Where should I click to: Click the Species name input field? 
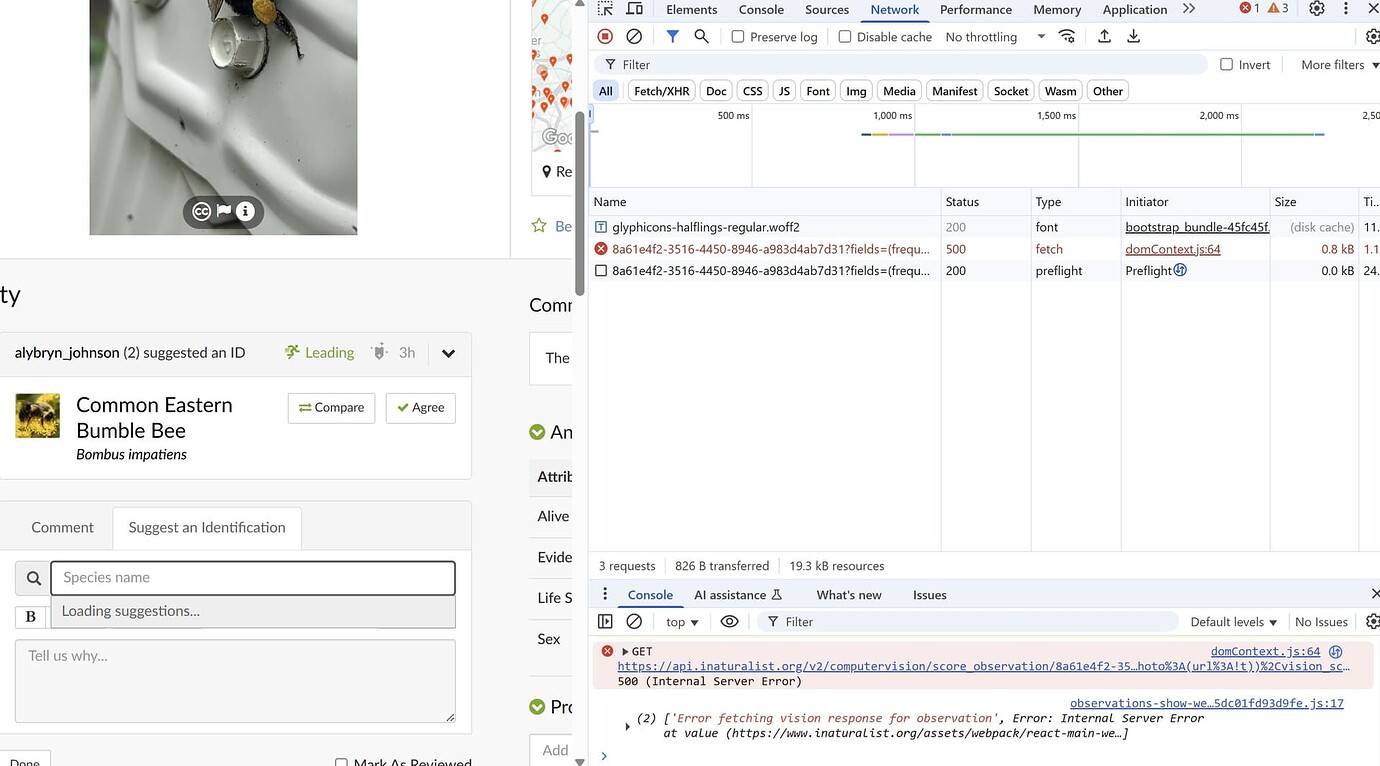(x=252, y=578)
